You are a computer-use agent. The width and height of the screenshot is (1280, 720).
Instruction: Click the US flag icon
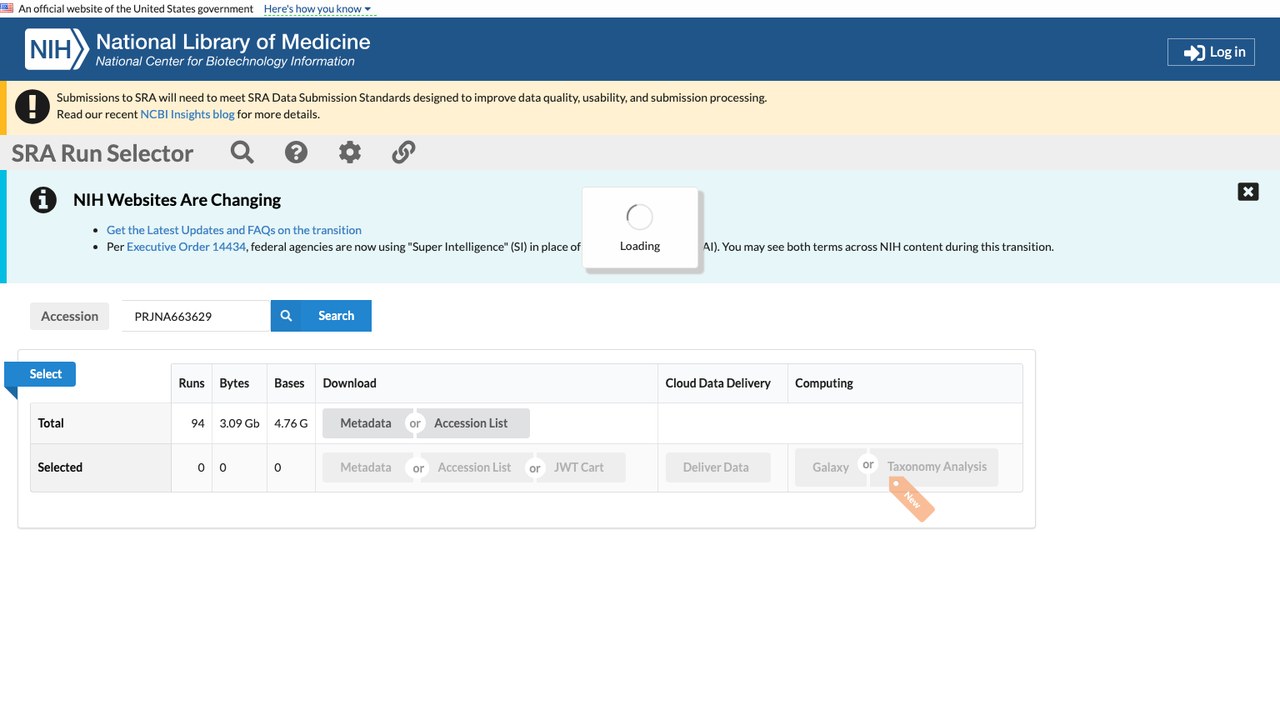click(x=7, y=8)
